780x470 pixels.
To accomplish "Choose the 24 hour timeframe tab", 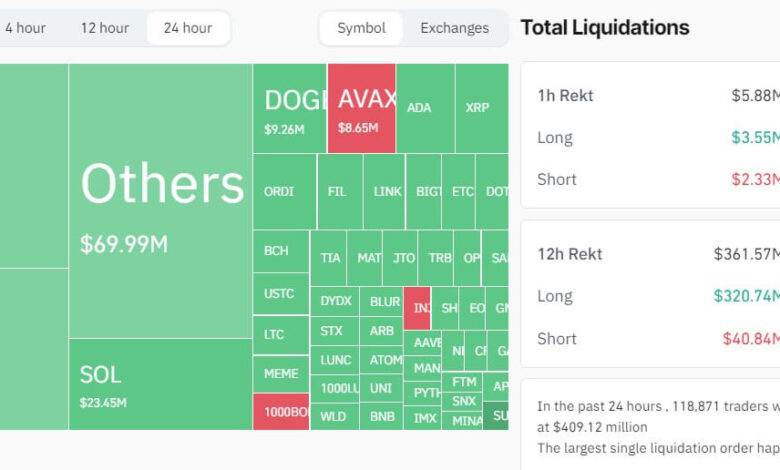I will [187, 28].
